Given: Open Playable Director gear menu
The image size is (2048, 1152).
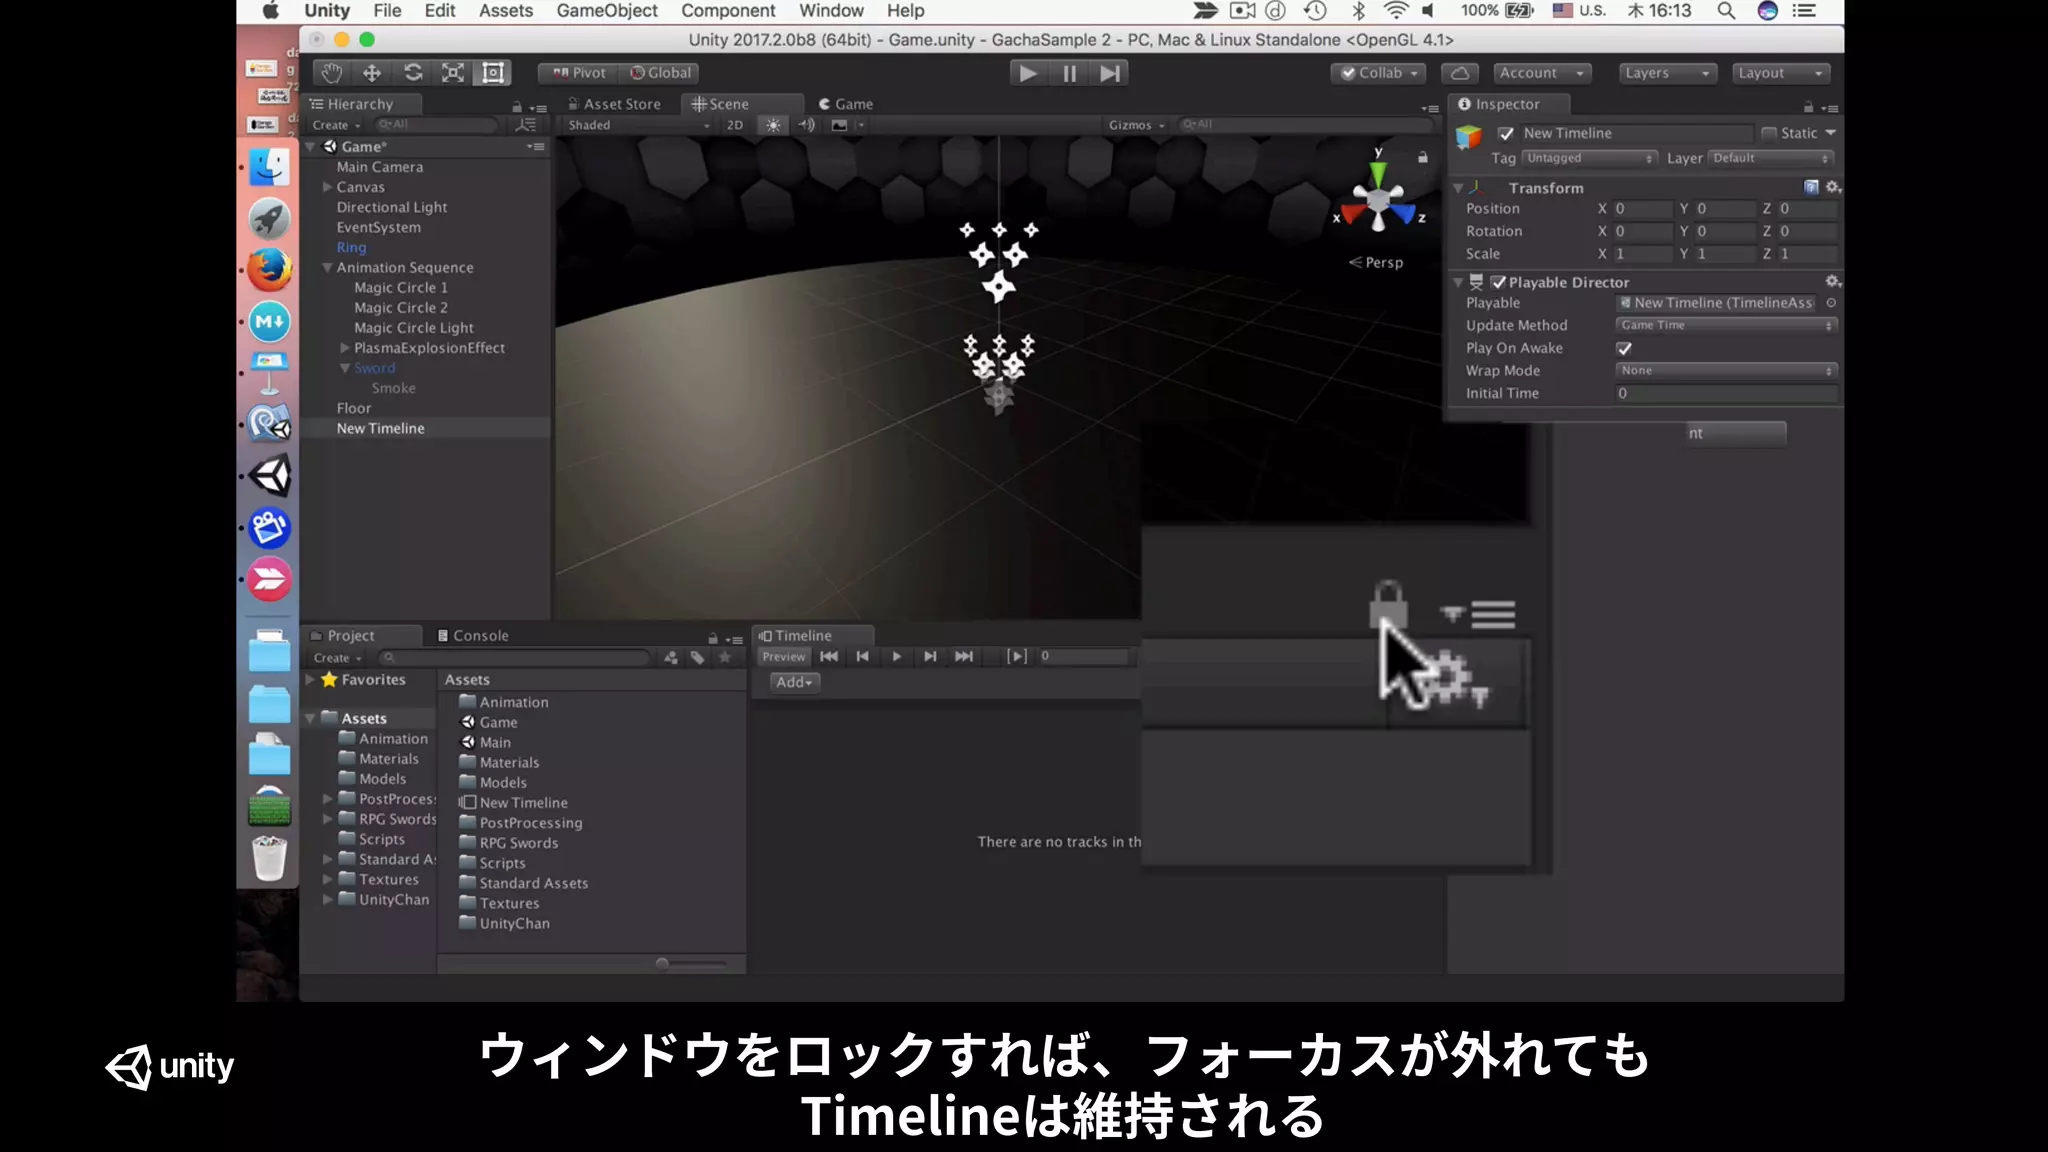Looking at the screenshot, I should (1832, 281).
